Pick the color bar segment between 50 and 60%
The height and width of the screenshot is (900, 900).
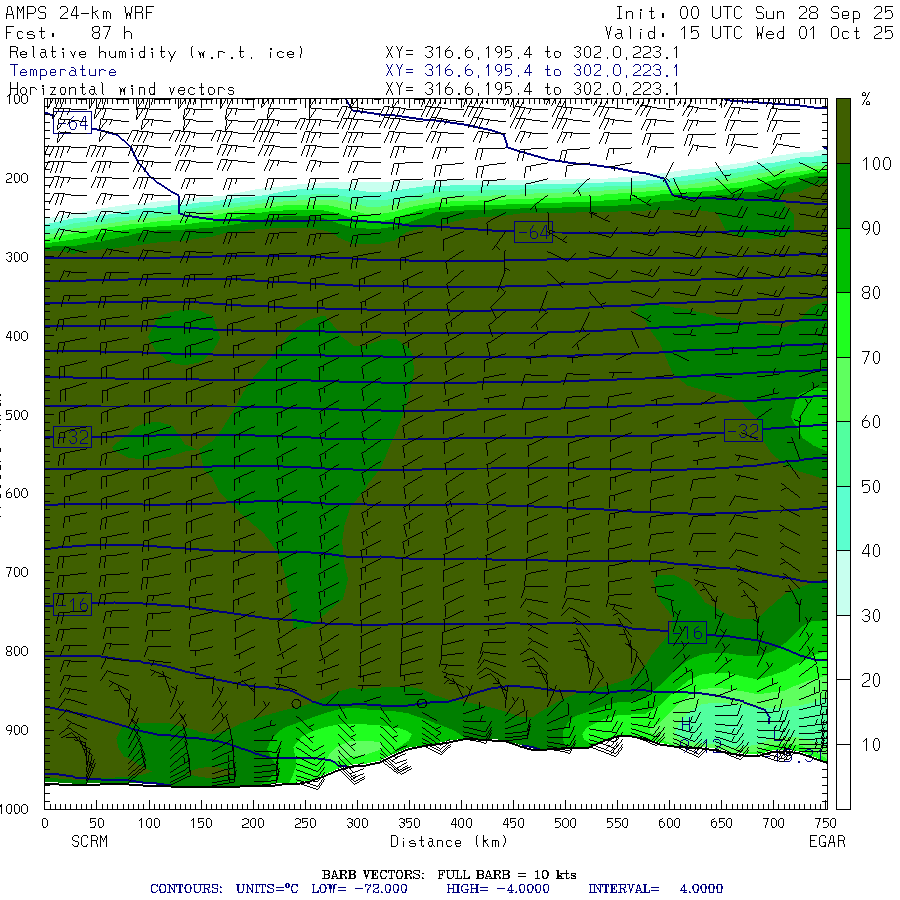(x=843, y=454)
